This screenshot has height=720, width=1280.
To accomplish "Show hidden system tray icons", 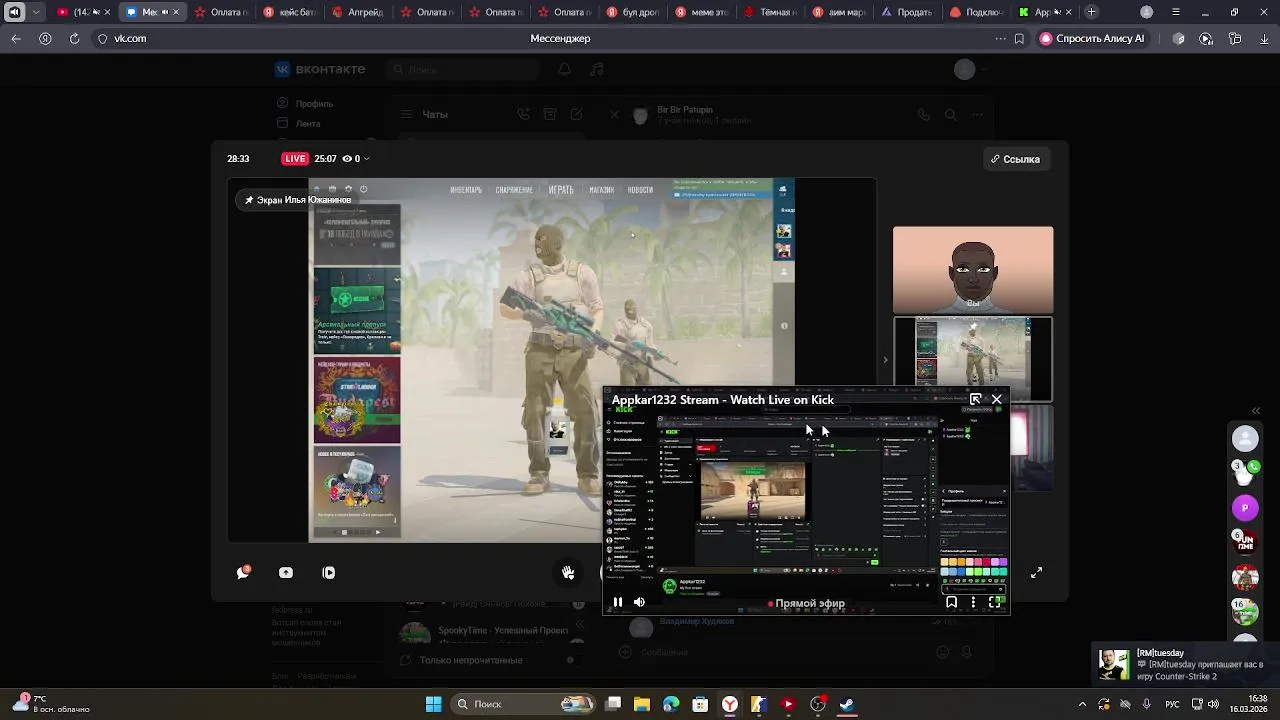I will coord(1082,704).
